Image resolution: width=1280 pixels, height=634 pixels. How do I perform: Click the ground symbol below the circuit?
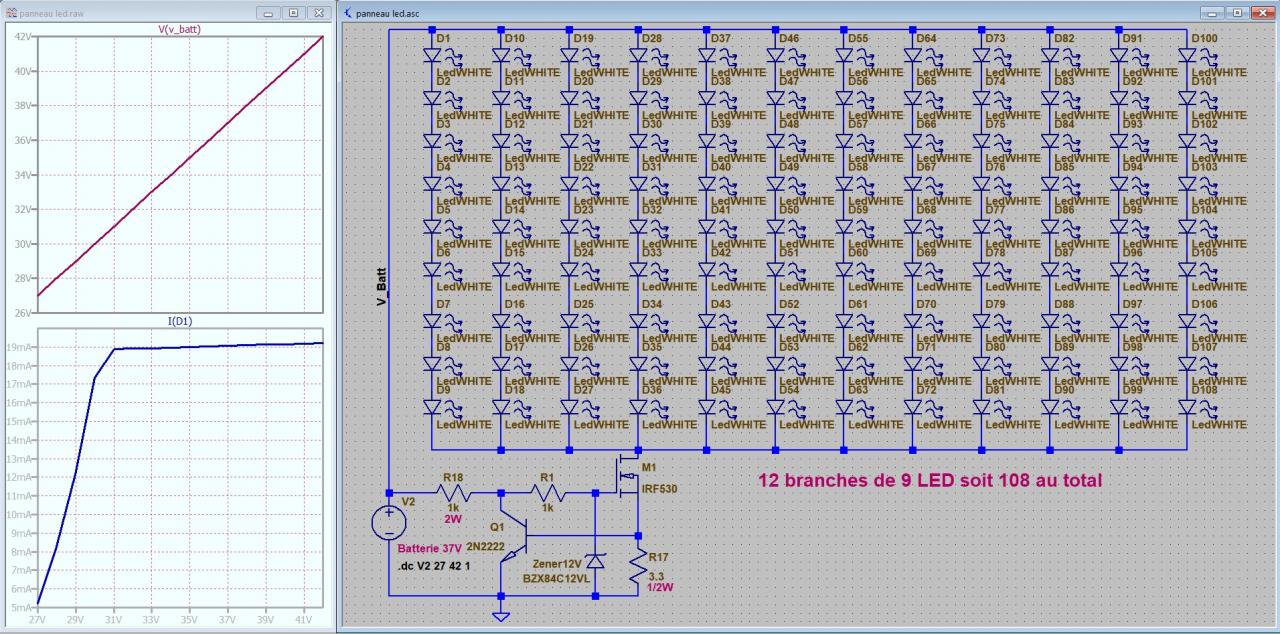pyautogui.click(x=501, y=615)
